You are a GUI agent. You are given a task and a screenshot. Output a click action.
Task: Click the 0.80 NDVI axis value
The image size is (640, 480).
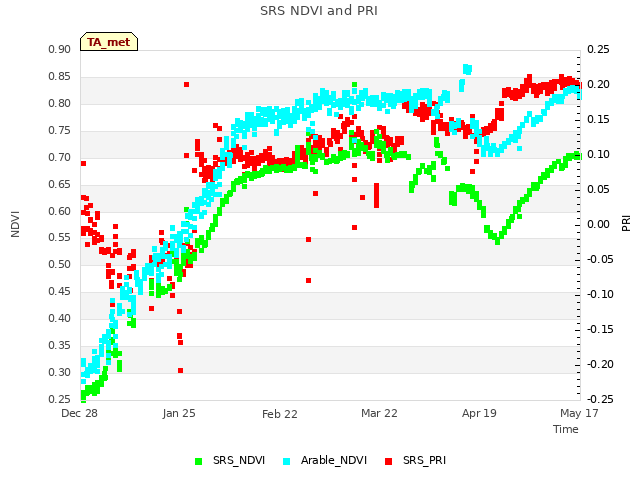(60, 104)
